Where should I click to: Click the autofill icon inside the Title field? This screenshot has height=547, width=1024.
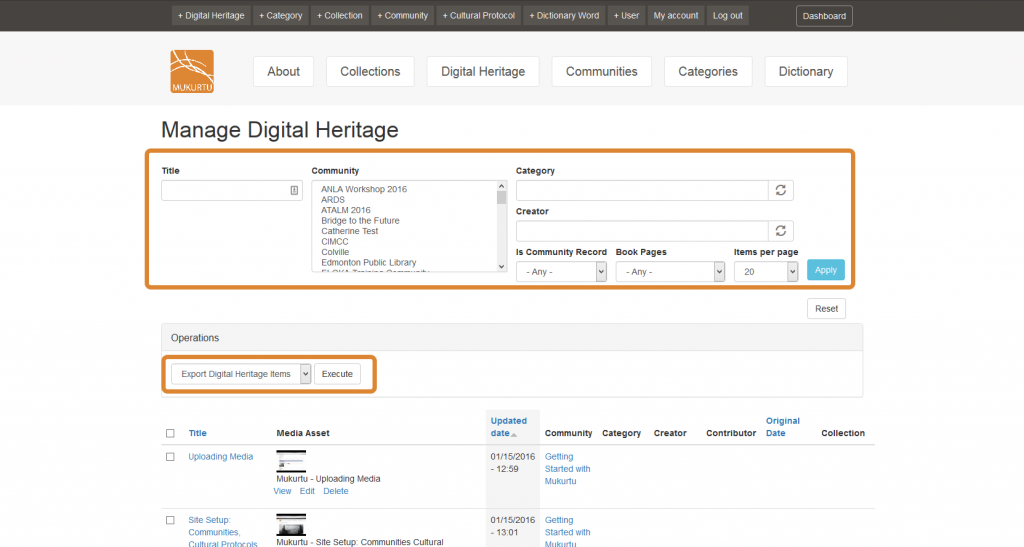pos(294,190)
